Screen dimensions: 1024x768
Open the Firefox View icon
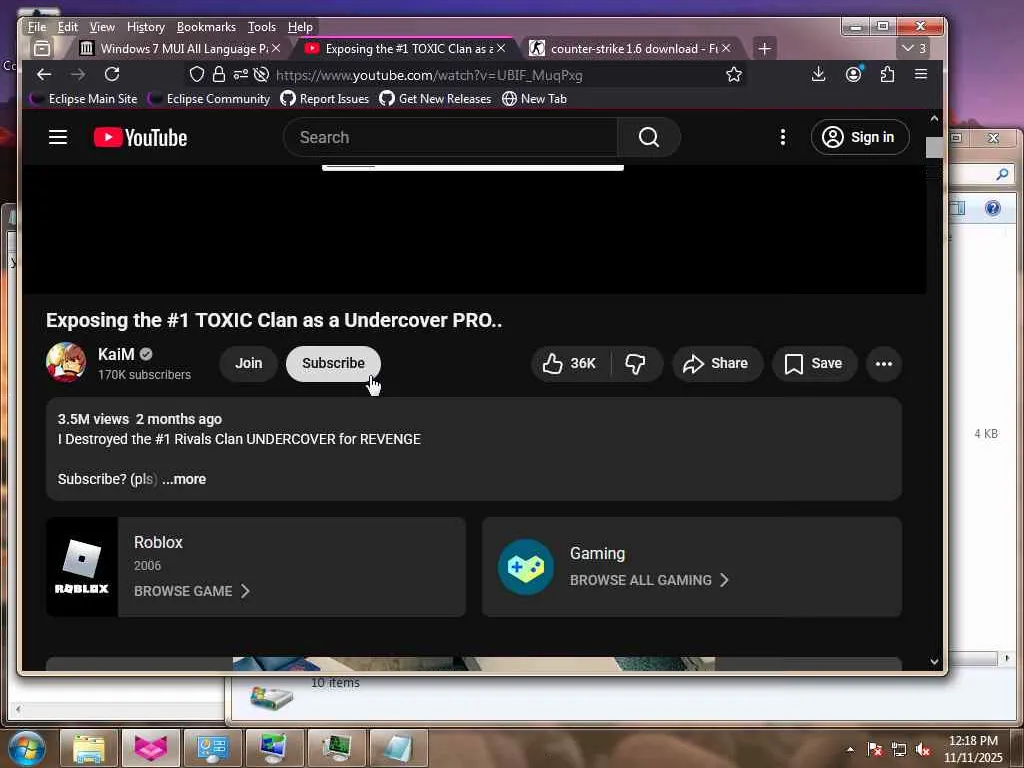(42, 48)
